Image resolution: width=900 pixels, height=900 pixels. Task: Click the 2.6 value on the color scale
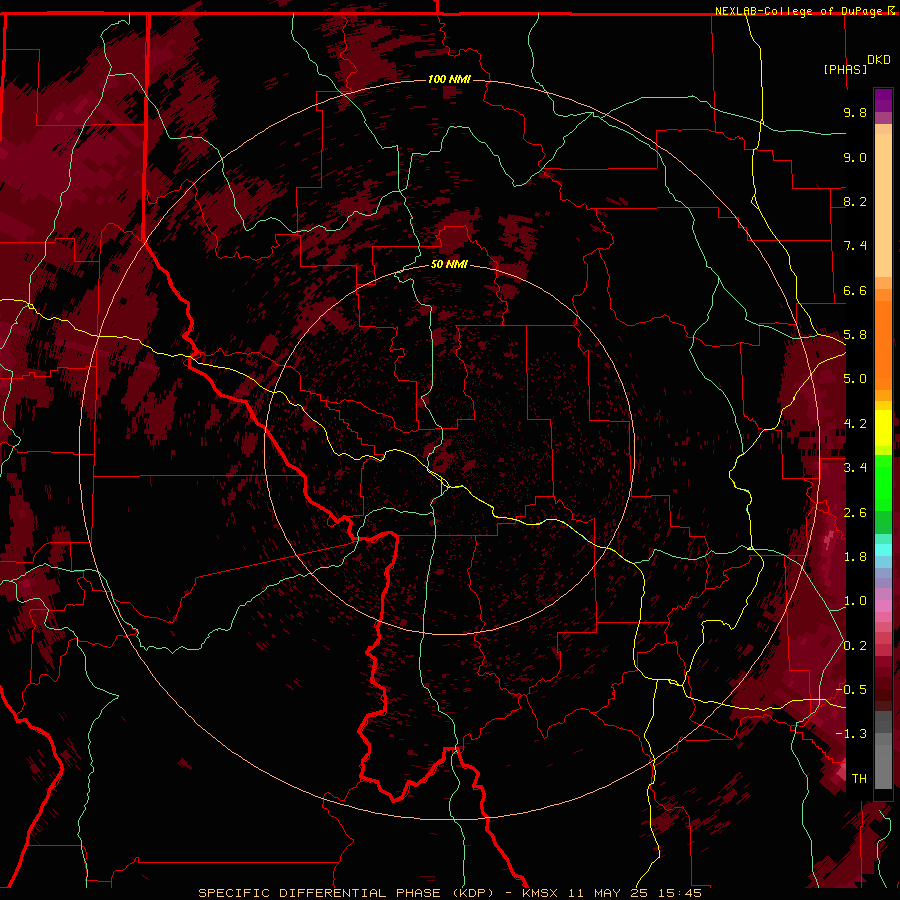tap(855, 513)
